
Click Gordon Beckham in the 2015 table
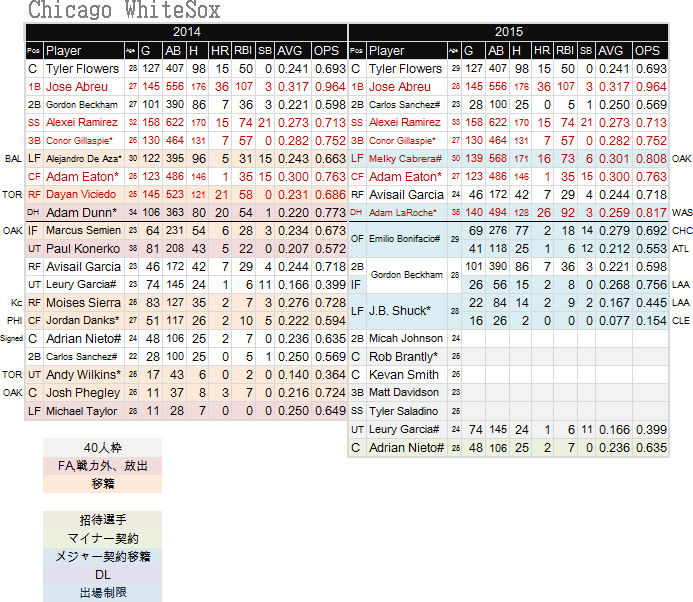(x=407, y=275)
